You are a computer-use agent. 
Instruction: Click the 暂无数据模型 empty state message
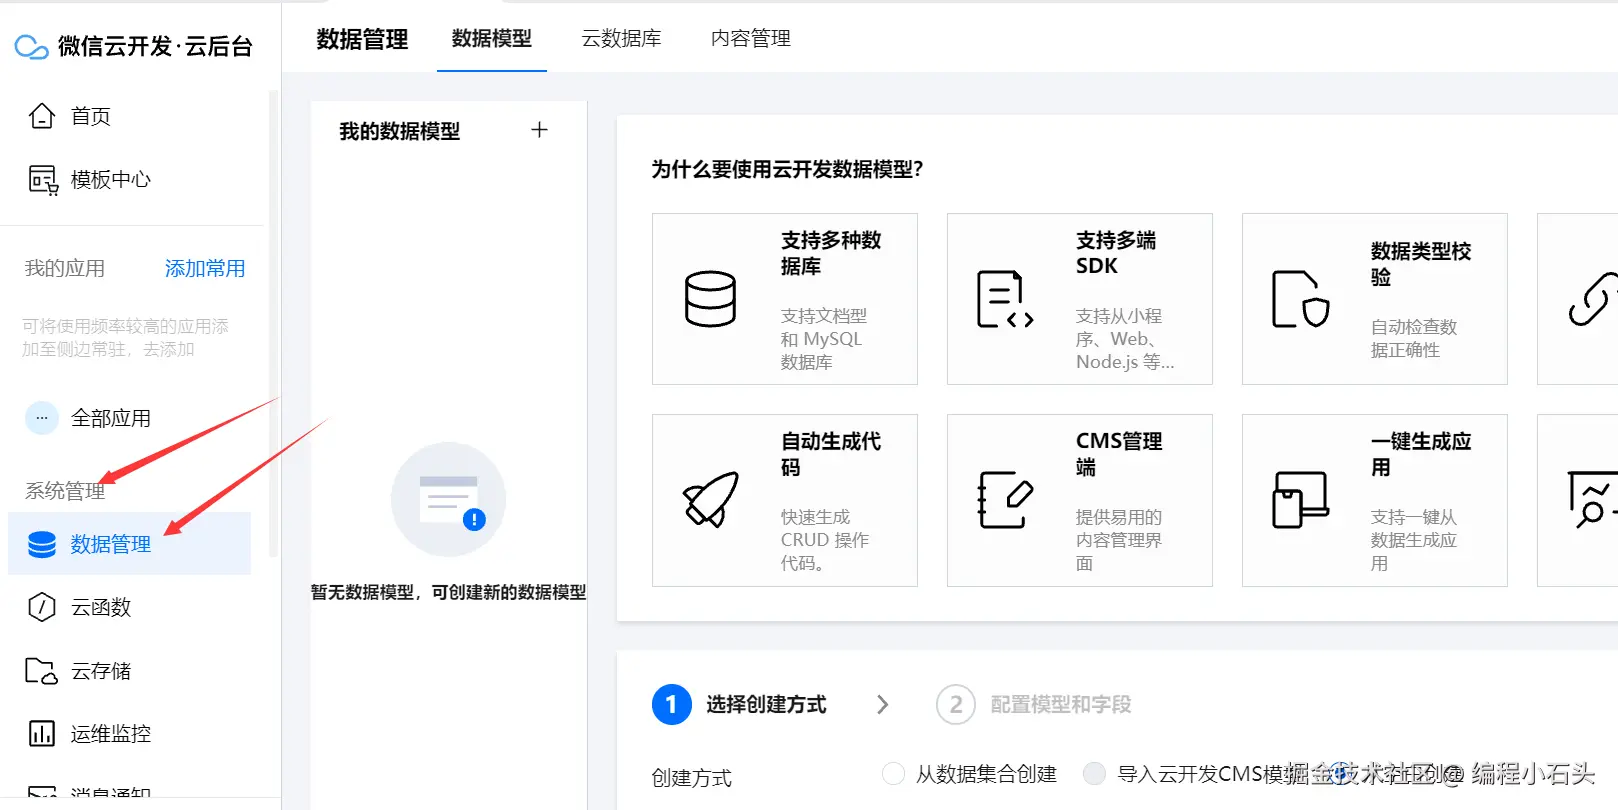(x=448, y=592)
